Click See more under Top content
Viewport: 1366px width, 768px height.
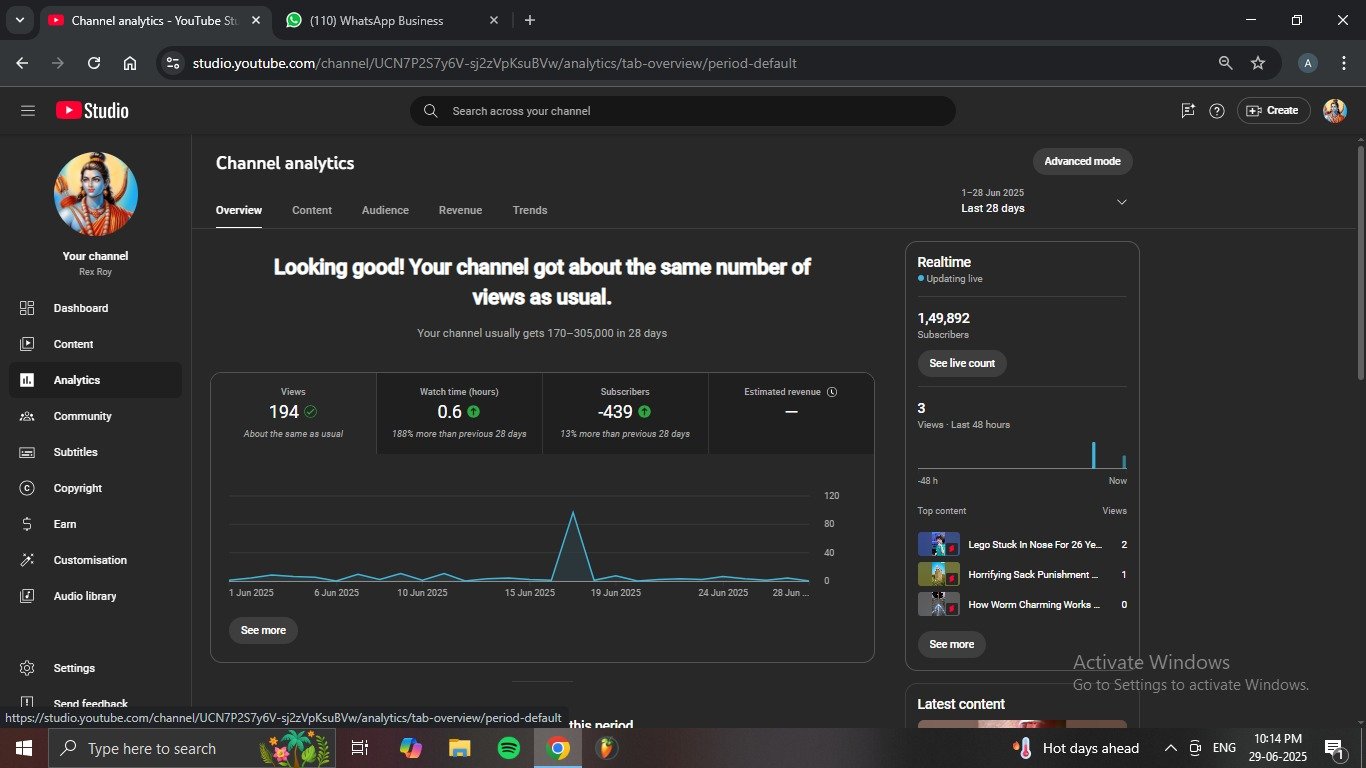click(951, 644)
